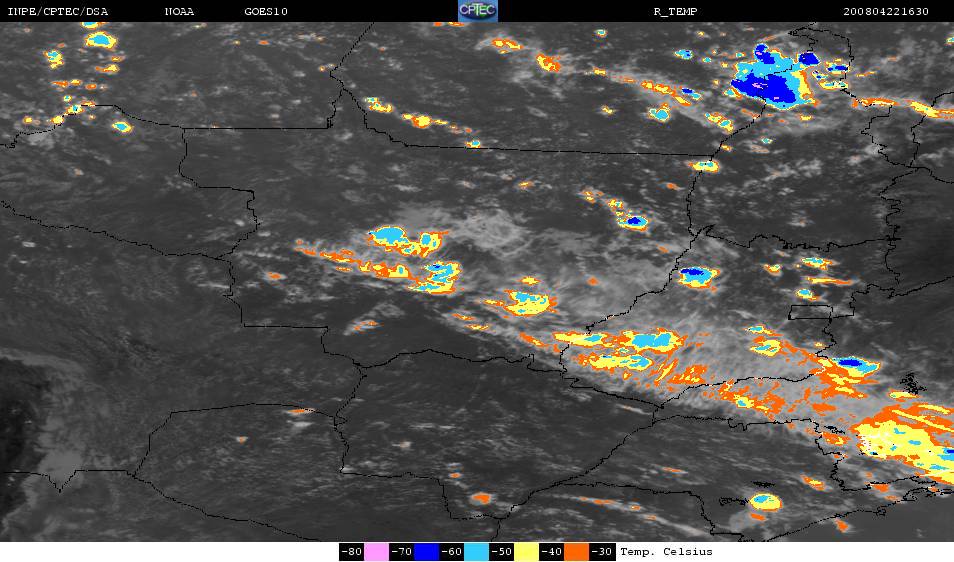Click the -50 legend value
This screenshot has width=954, height=562.
[501, 552]
